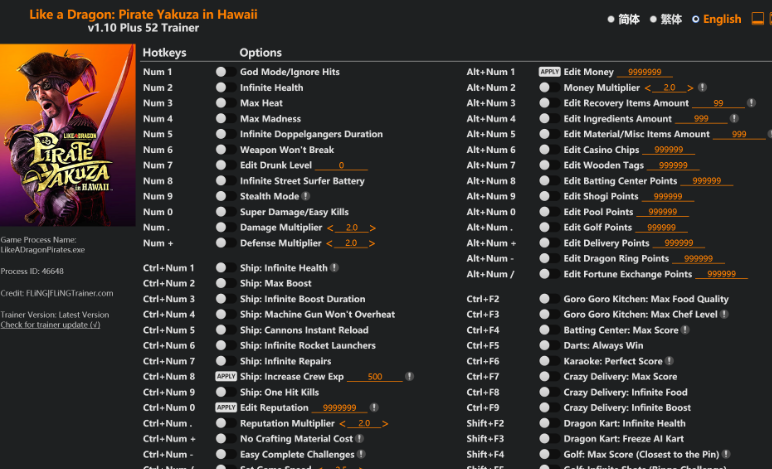This screenshot has width=772, height=469.
Task: Click info icon next to Easy Complete Challenges
Action: click(x=361, y=454)
